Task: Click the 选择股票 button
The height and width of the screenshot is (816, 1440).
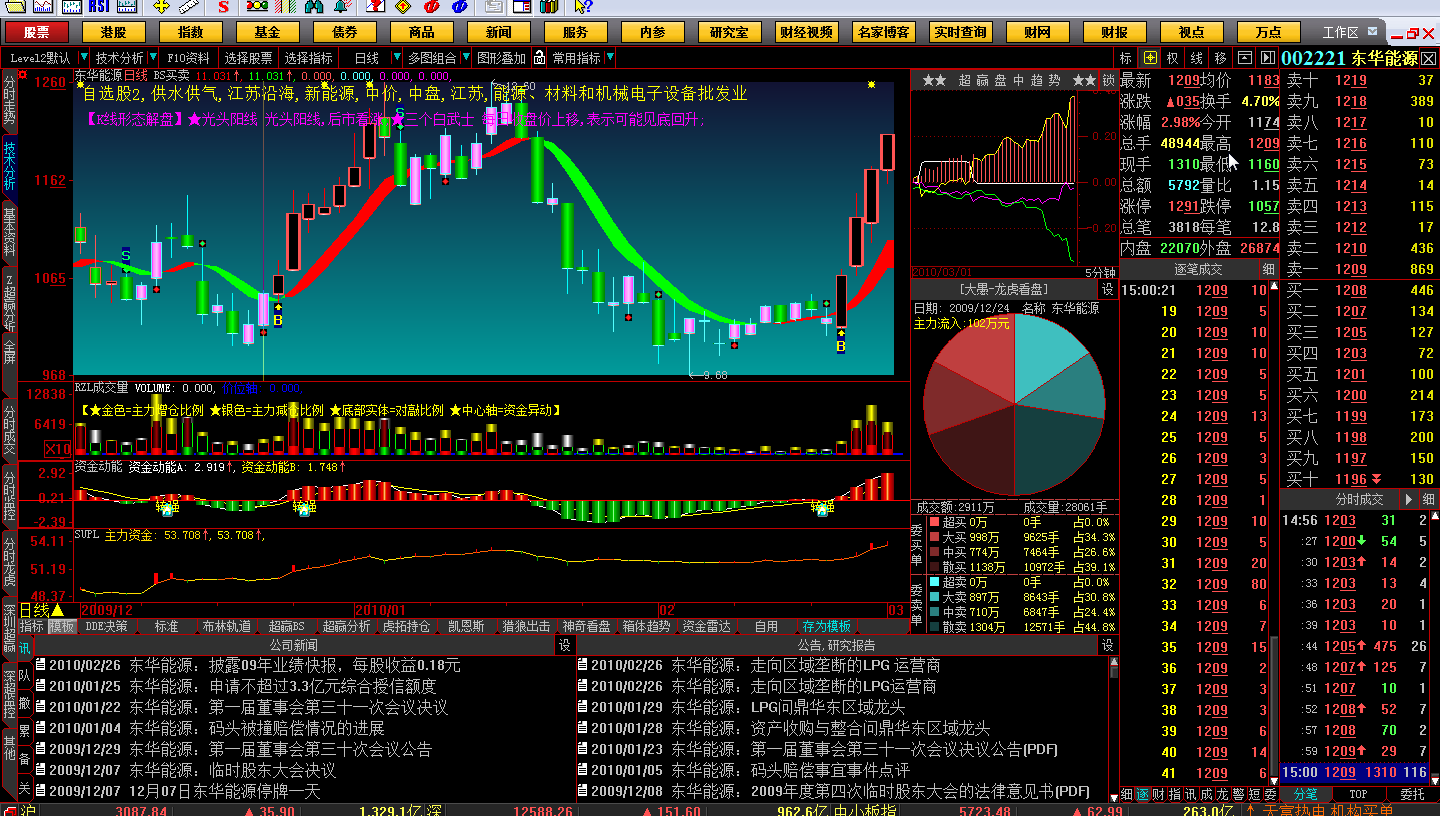Action: pos(249,58)
